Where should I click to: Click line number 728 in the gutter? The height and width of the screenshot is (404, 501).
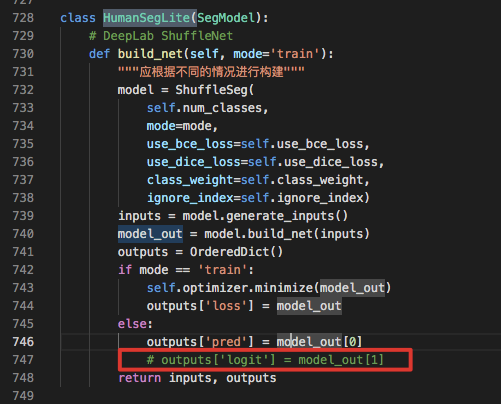23,18
